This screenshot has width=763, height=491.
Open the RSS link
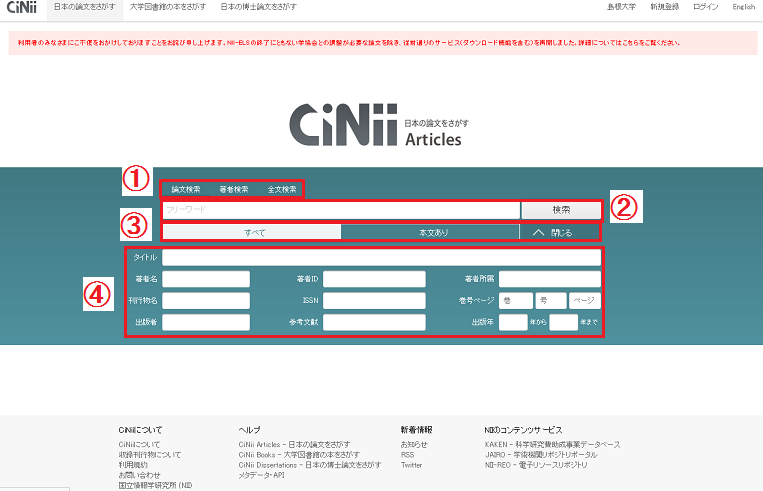click(x=407, y=455)
